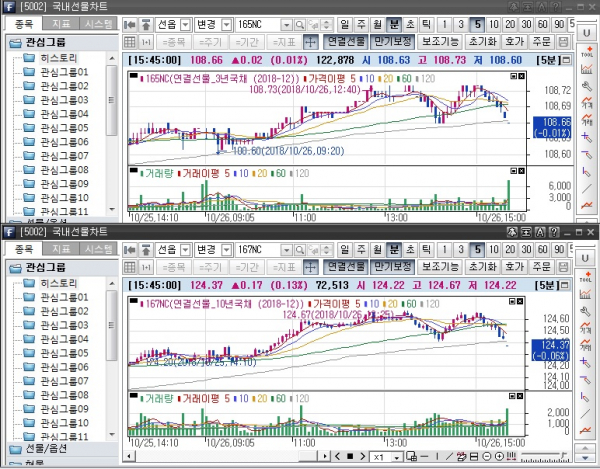This screenshot has width=600, height=469.
Task: Switch to the 시스템 tab in bottom panel
Action: pyautogui.click(x=99, y=247)
